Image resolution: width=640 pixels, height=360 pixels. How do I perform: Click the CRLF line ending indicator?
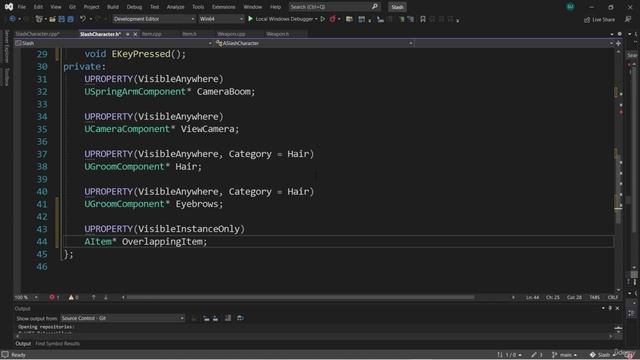(x=613, y=297)
